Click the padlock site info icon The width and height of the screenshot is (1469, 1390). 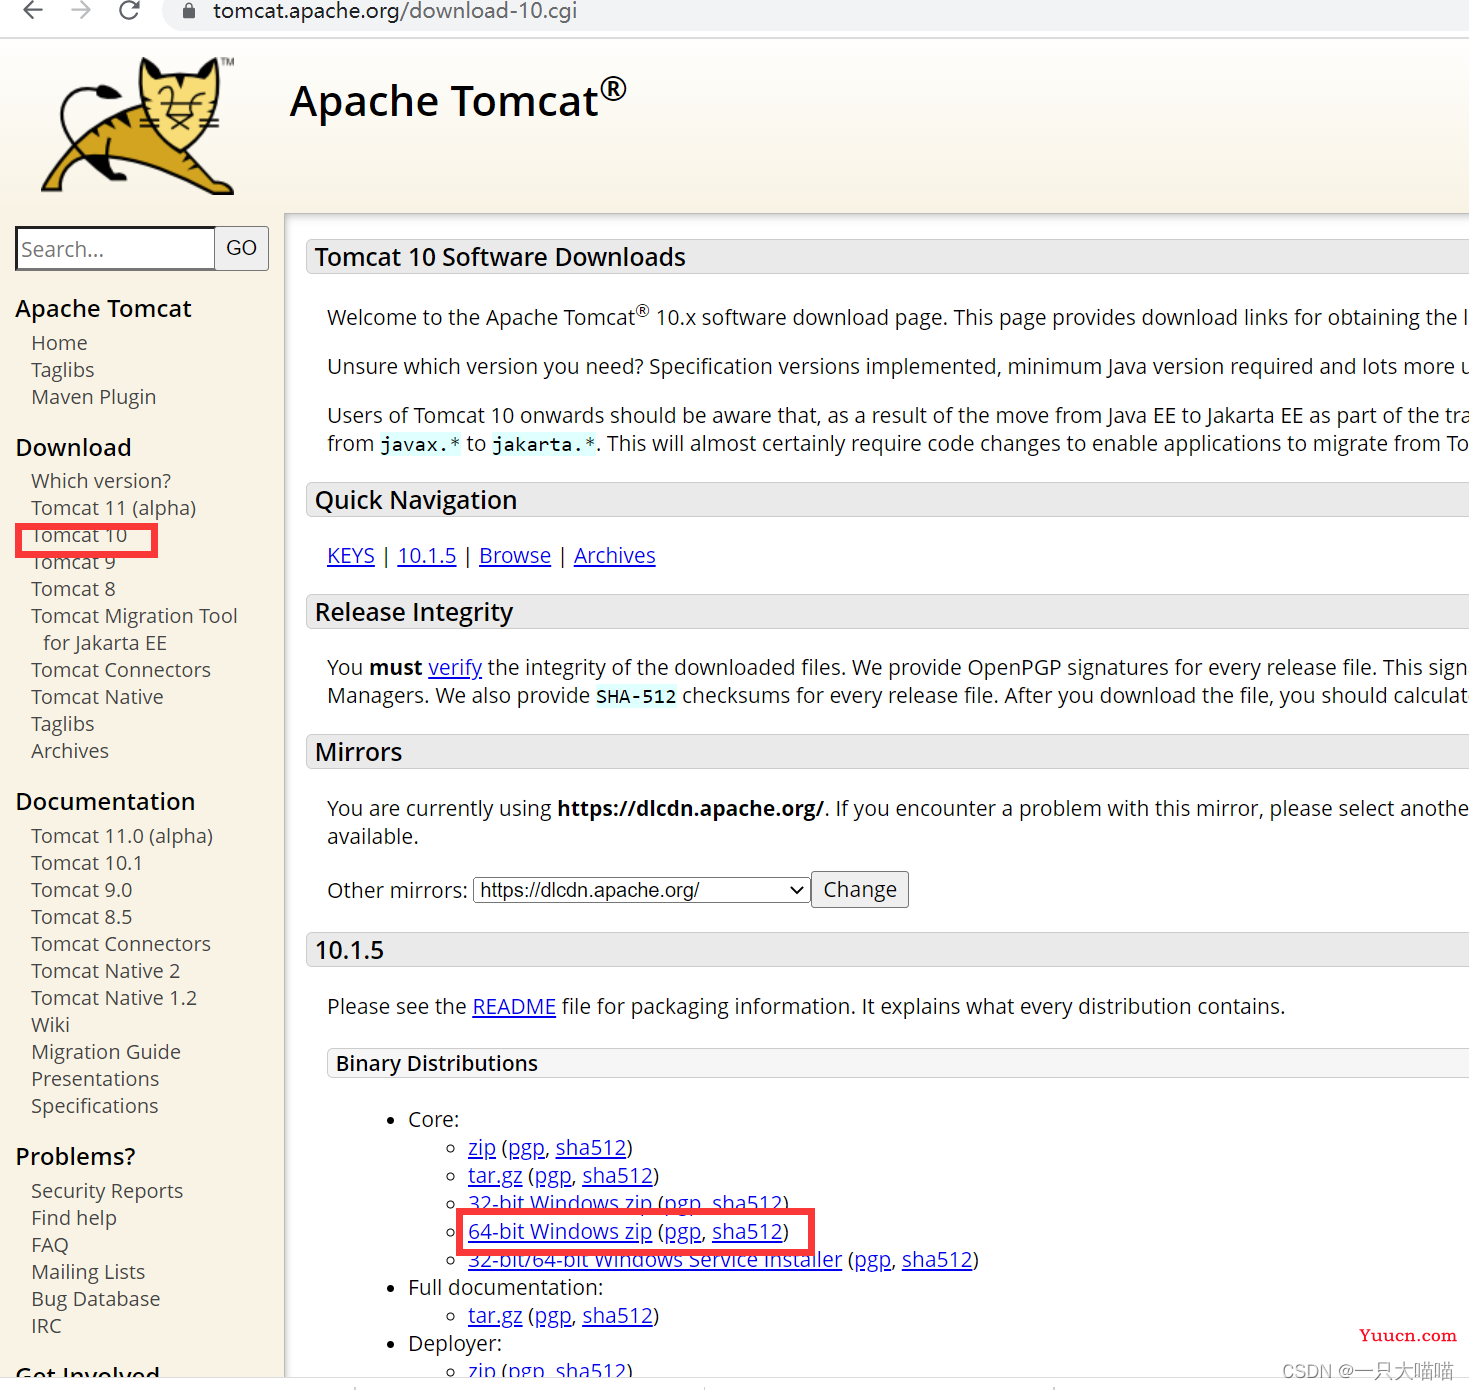click(x=188, y=12)
